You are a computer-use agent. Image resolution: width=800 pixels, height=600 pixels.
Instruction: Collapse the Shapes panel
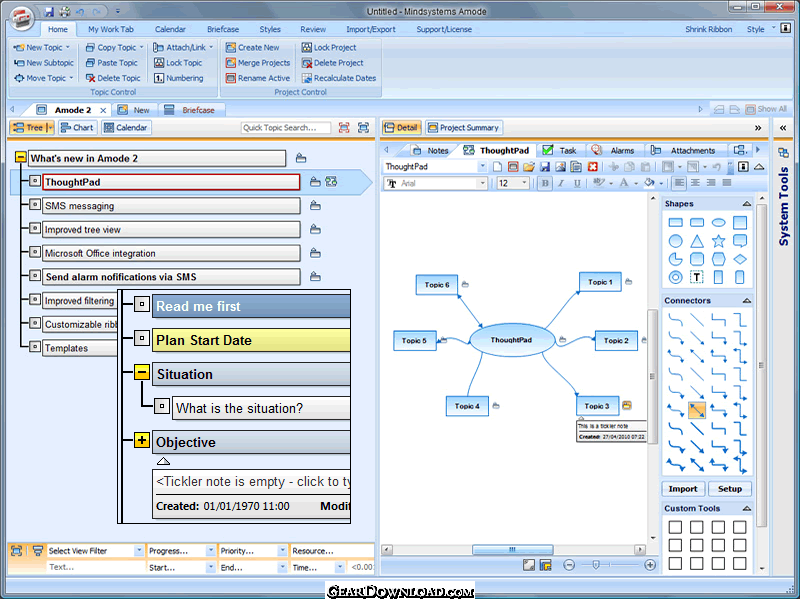[747, 204]
